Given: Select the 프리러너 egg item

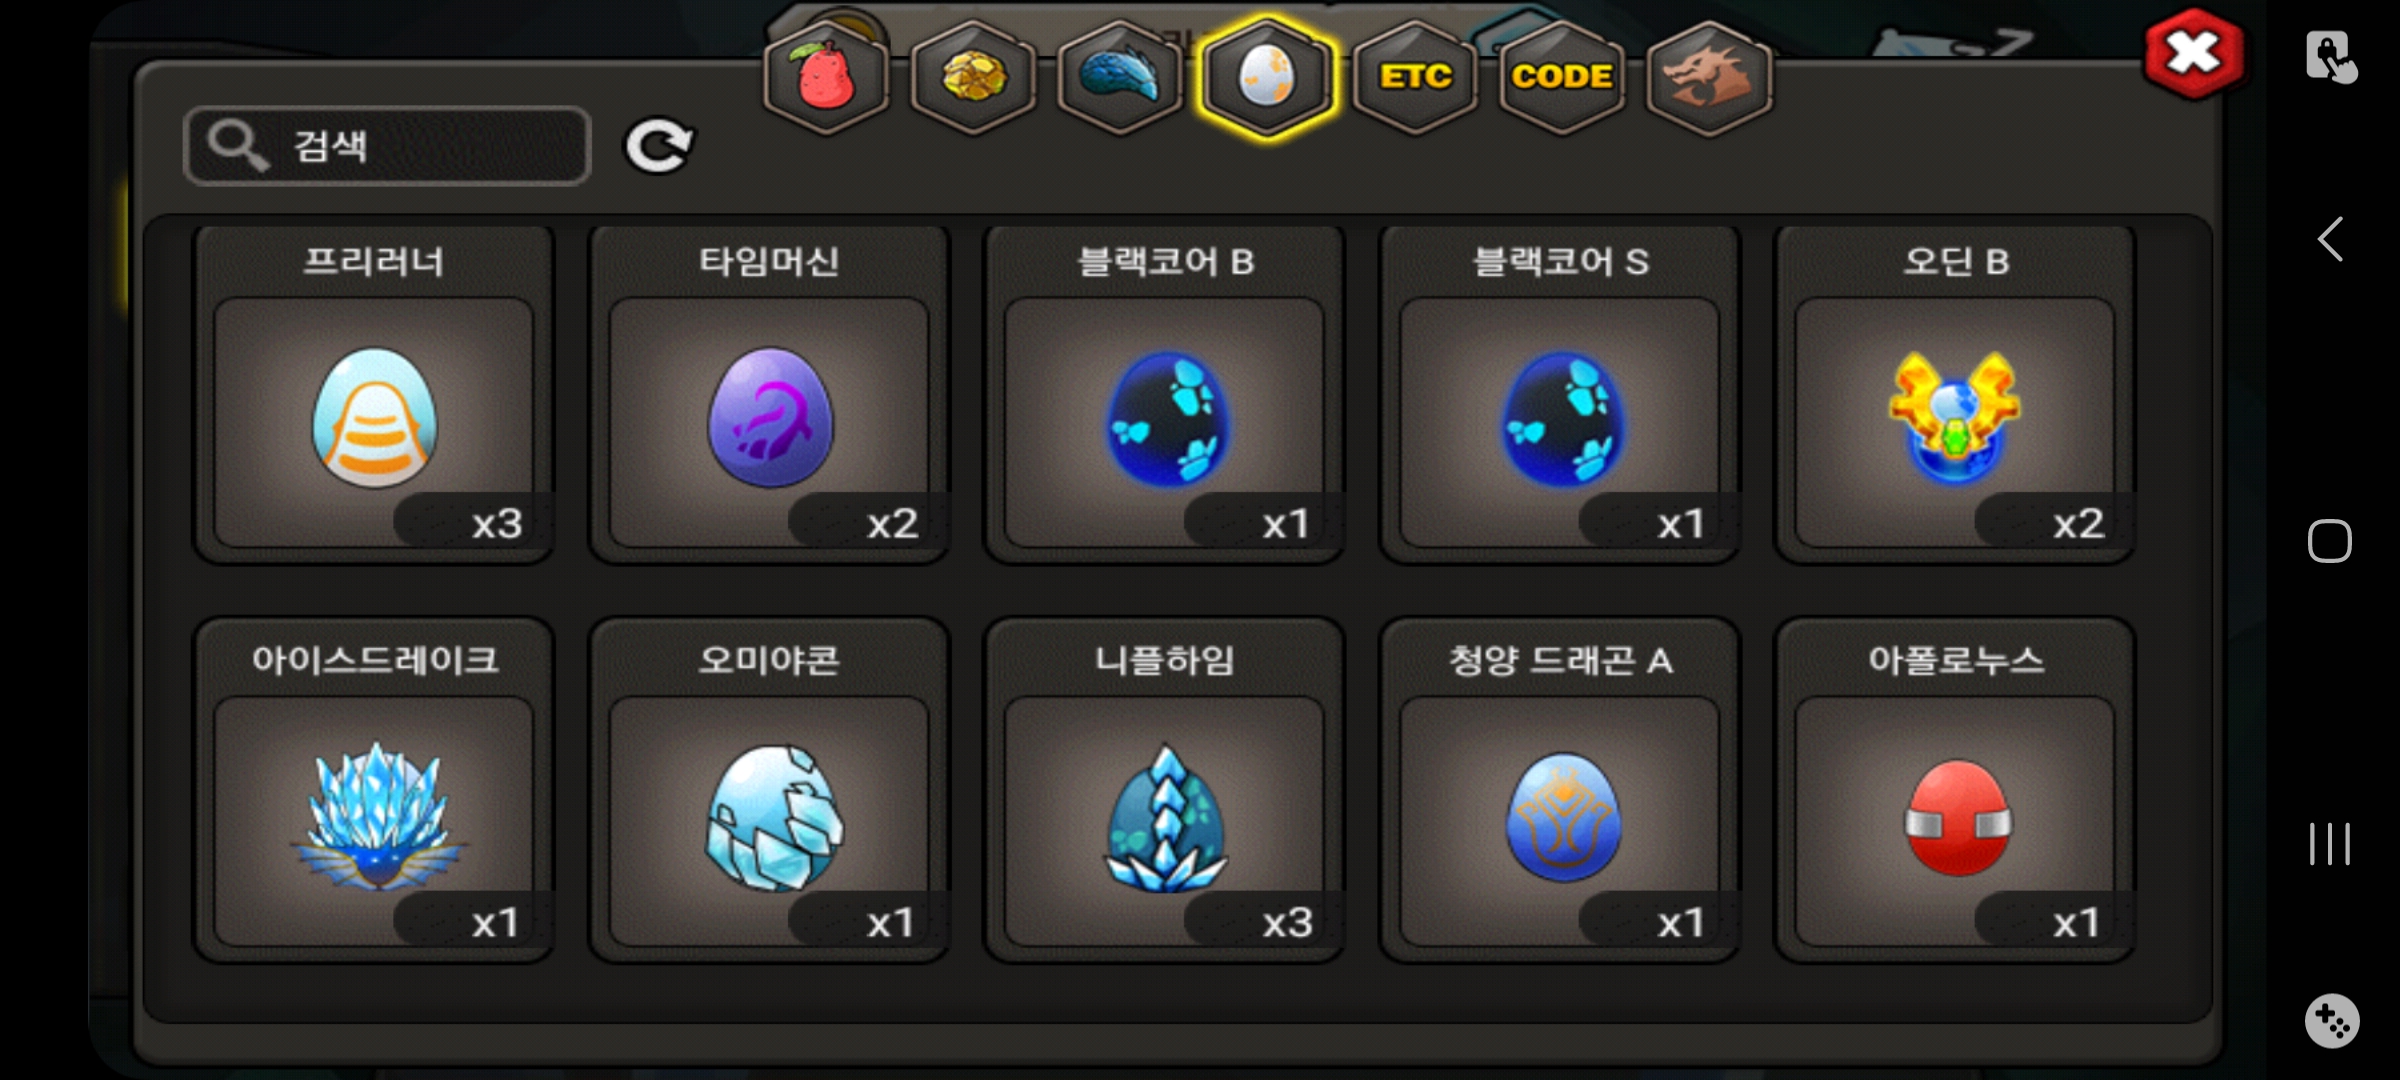Looking at the screenshot, I should pyautogui.click(x=374, y=394).
